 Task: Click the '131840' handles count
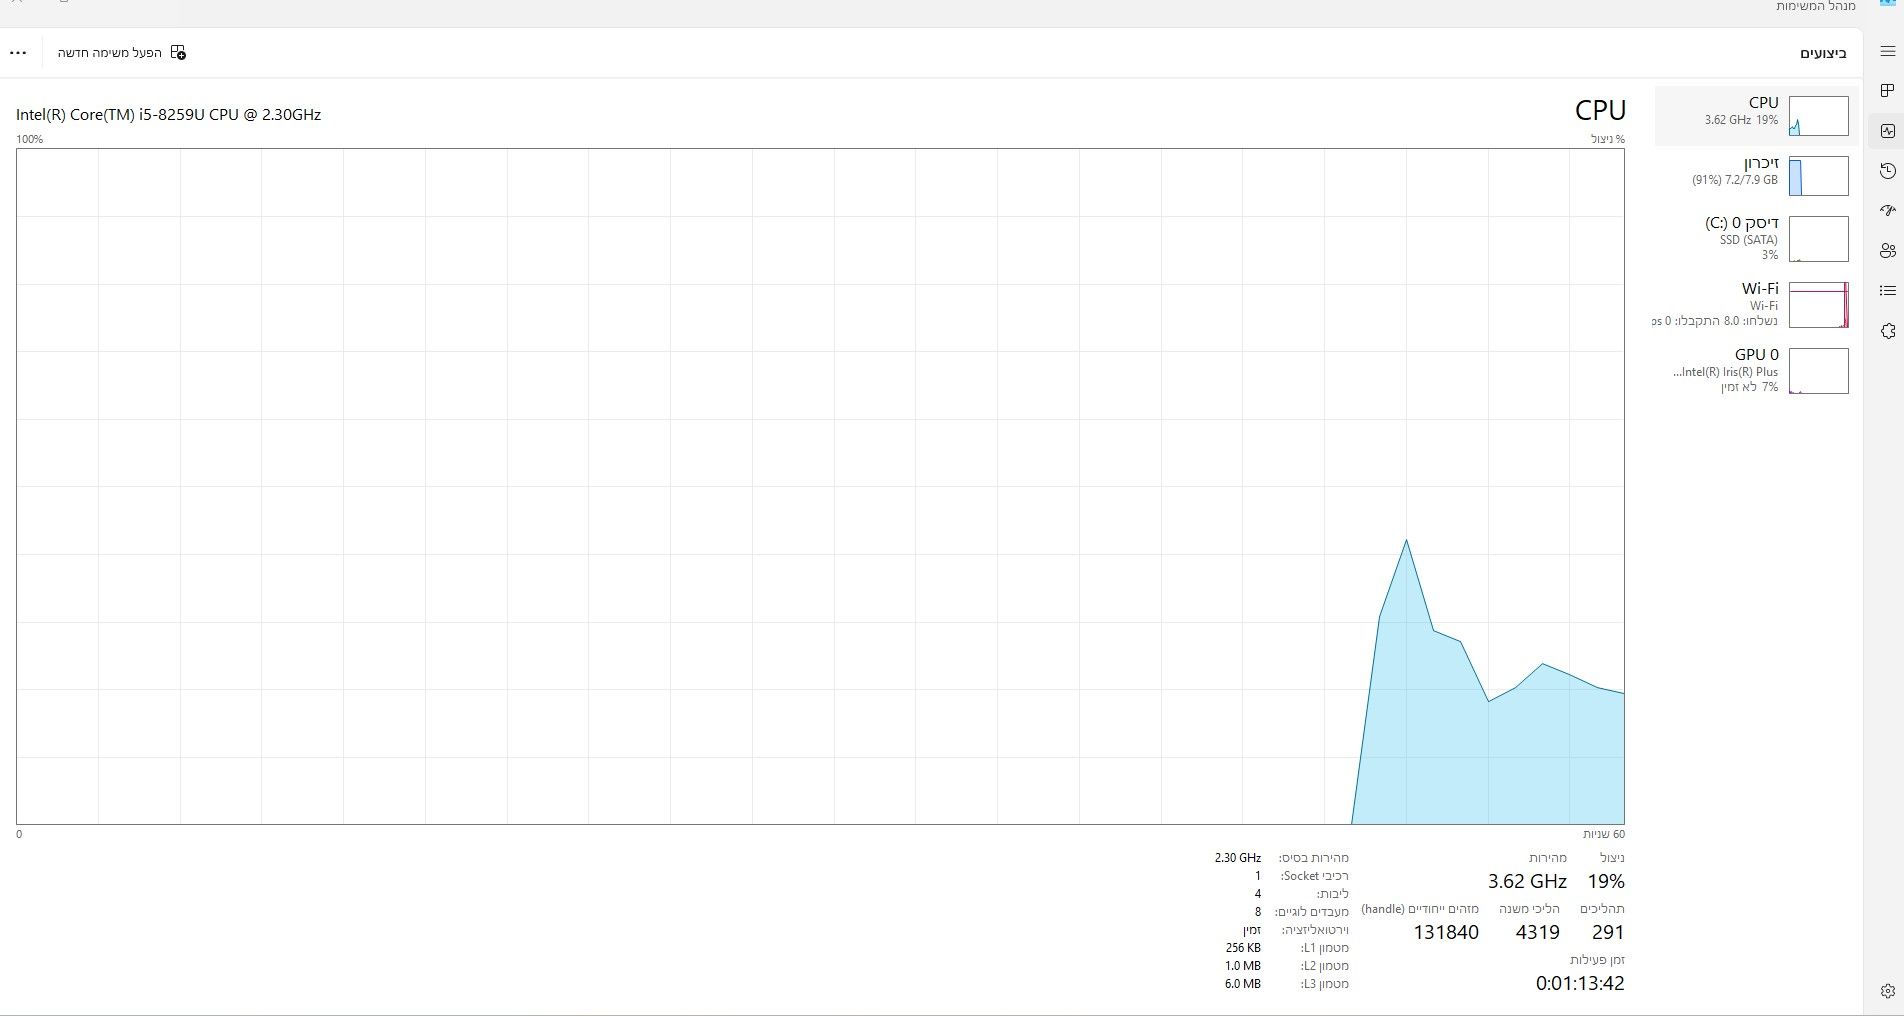1446,932
